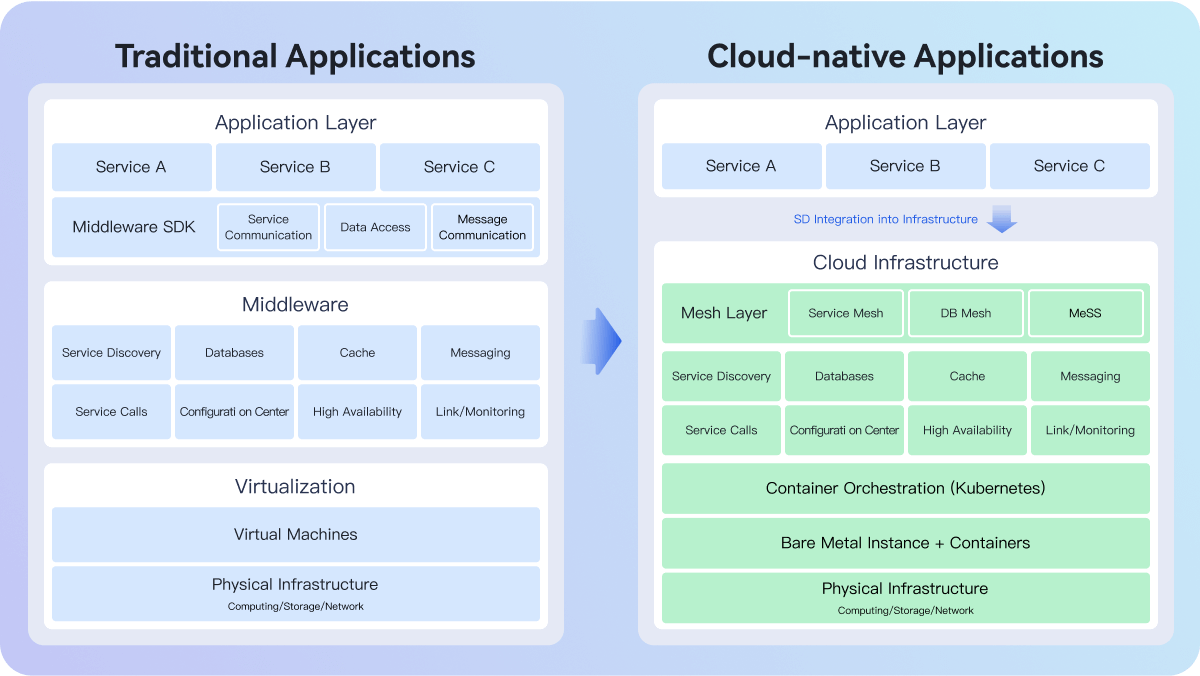Select Service C in Cloud-native Applications

pyautogui.click(x=1070, y=166)
